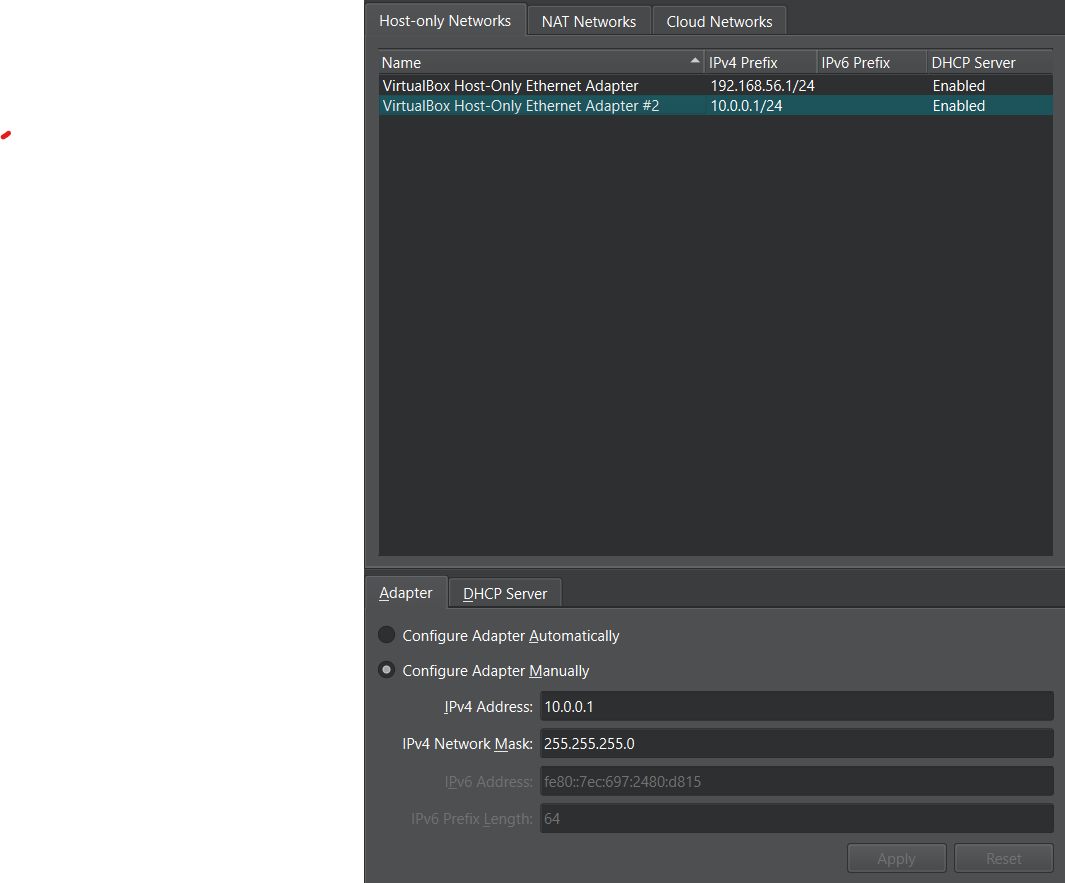The width and height of the screenshot is (1065, 883).
Task: Select the Adapter settings tab
Action: tap(405, 593)
